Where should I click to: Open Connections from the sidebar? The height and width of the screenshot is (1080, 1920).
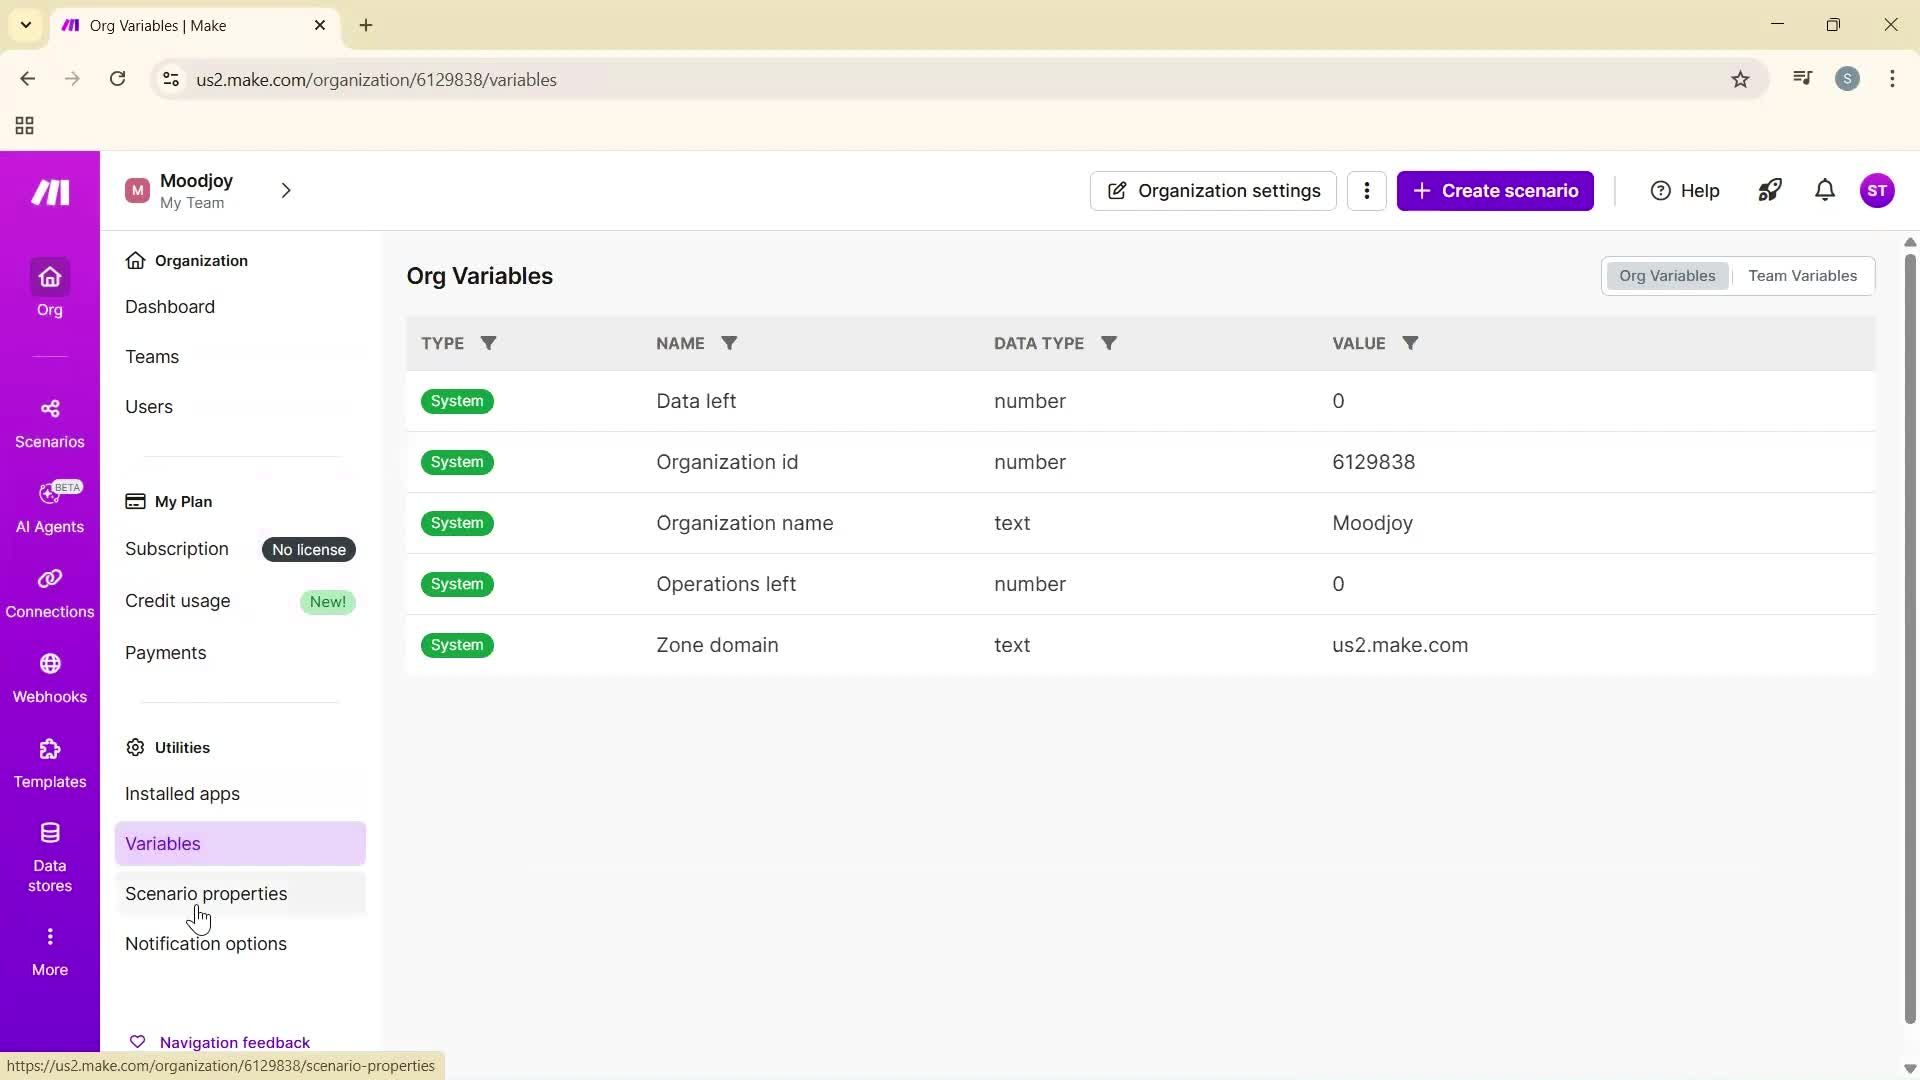[49, 592]
